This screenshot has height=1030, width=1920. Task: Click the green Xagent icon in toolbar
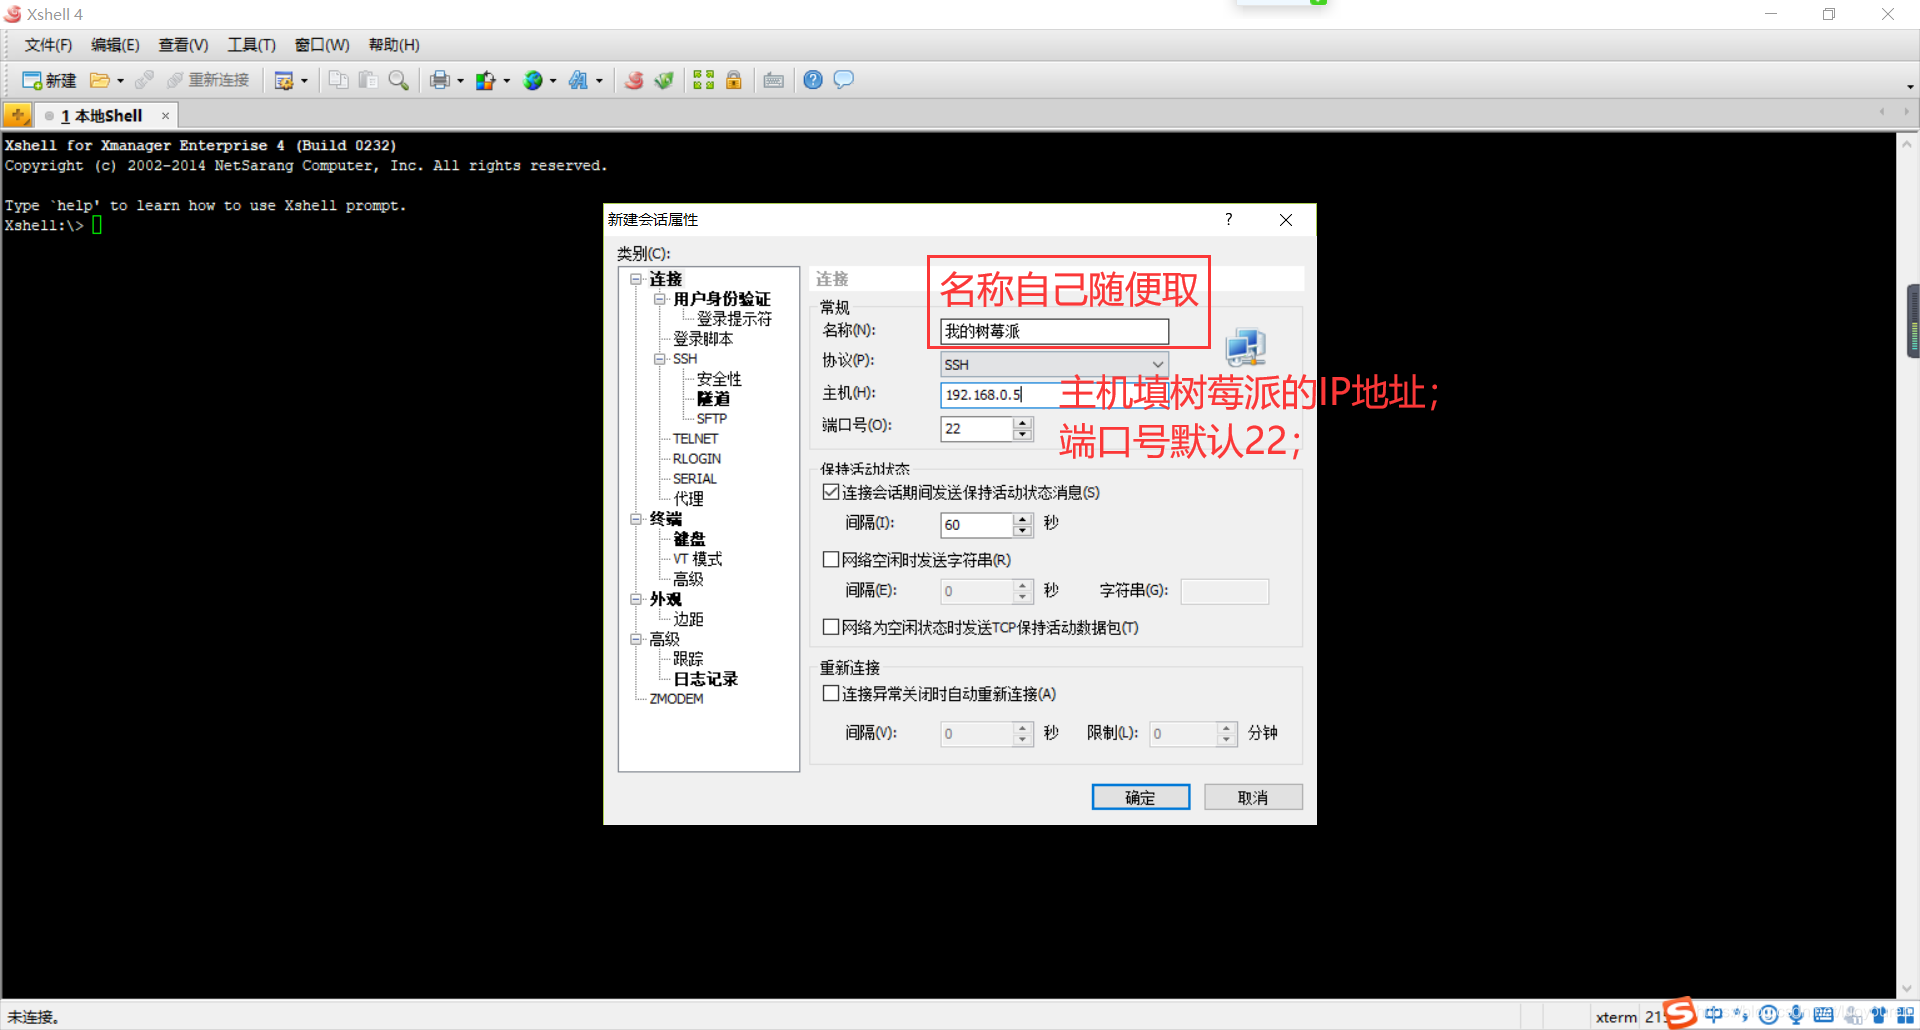(664, 80)
